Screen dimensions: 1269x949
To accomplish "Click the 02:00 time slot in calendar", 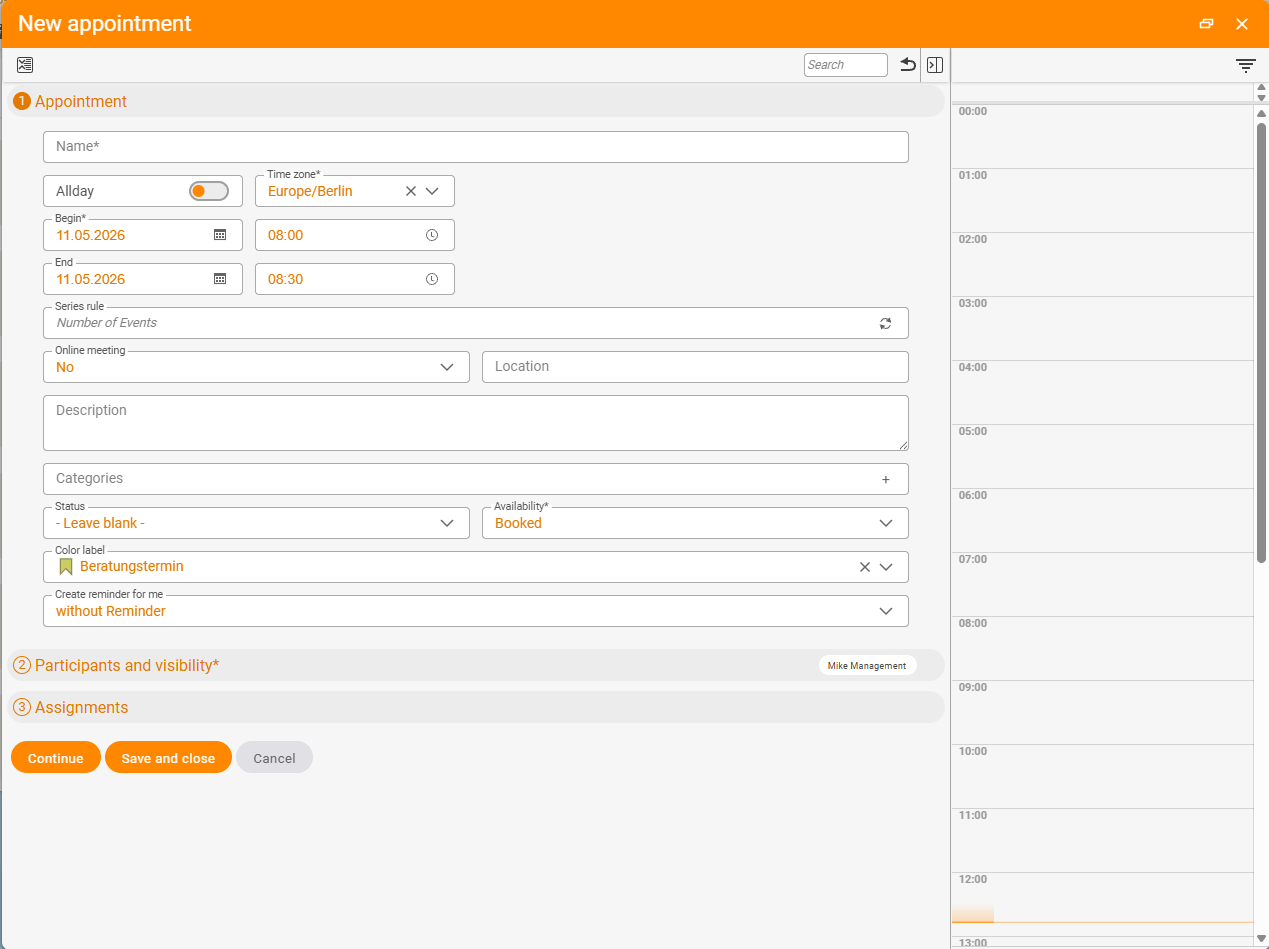I will click(1102, 264).
